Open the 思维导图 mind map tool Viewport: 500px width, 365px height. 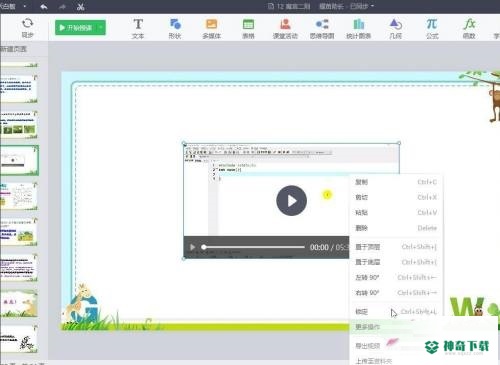pos(322,29)
